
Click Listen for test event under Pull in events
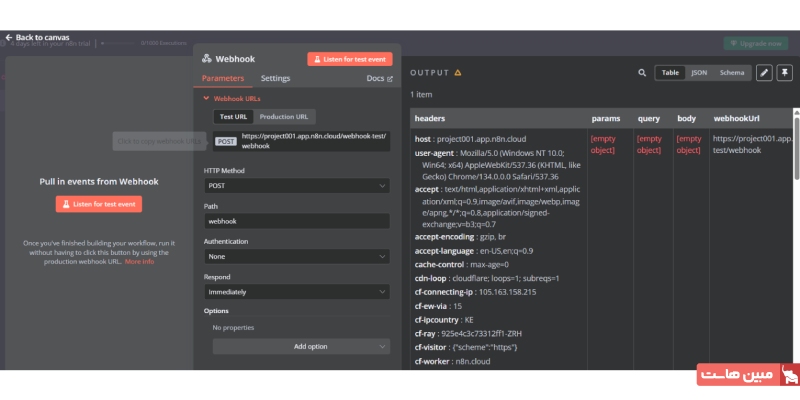(x=99, y=204)
